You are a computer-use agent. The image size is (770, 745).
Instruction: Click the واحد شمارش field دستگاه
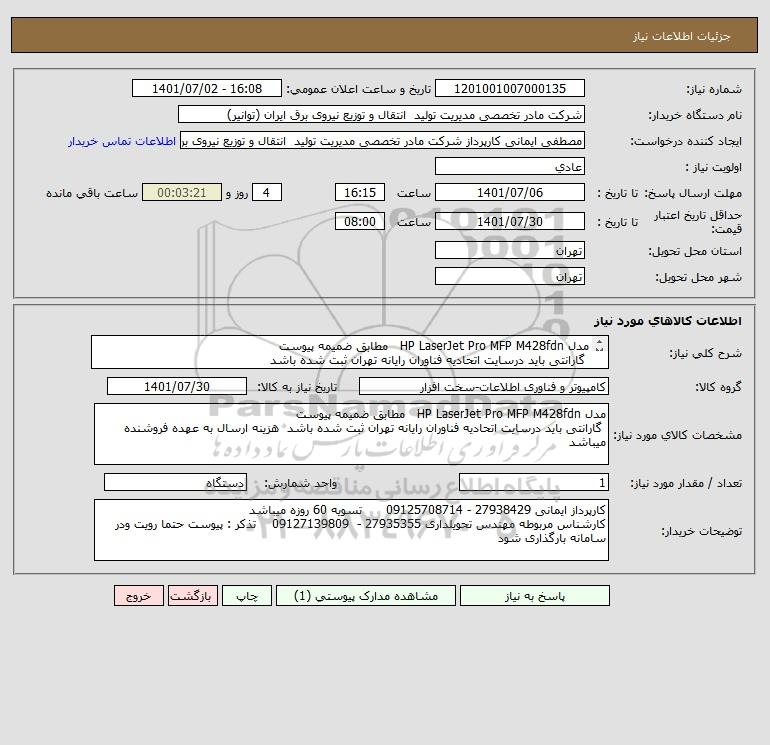175,483
